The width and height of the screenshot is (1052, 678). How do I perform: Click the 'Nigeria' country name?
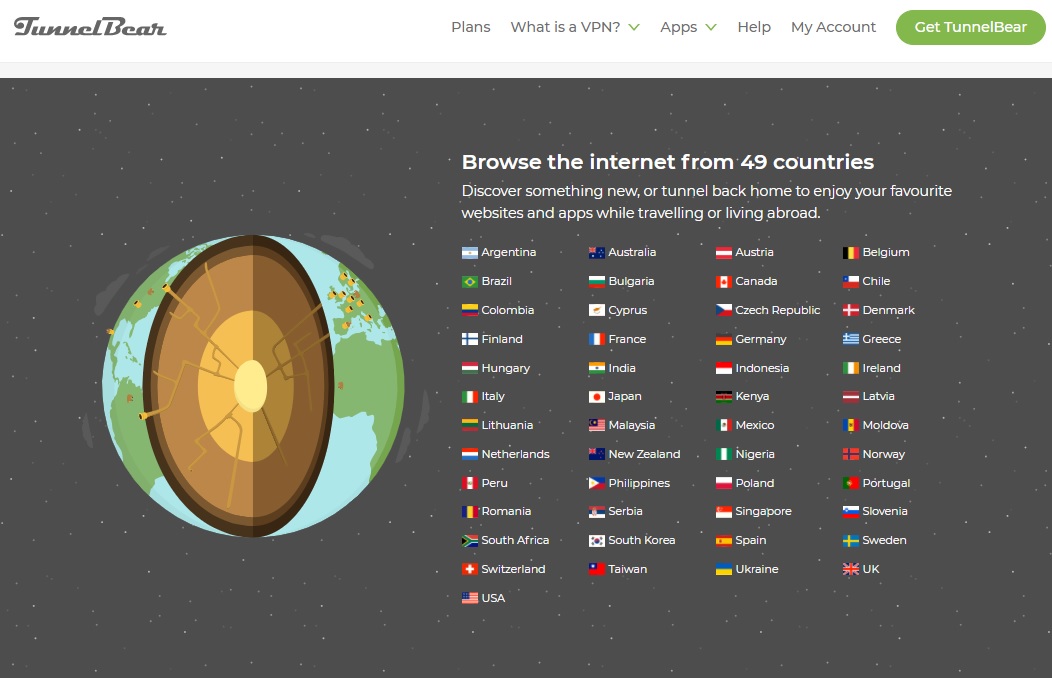tap(755, 454)
